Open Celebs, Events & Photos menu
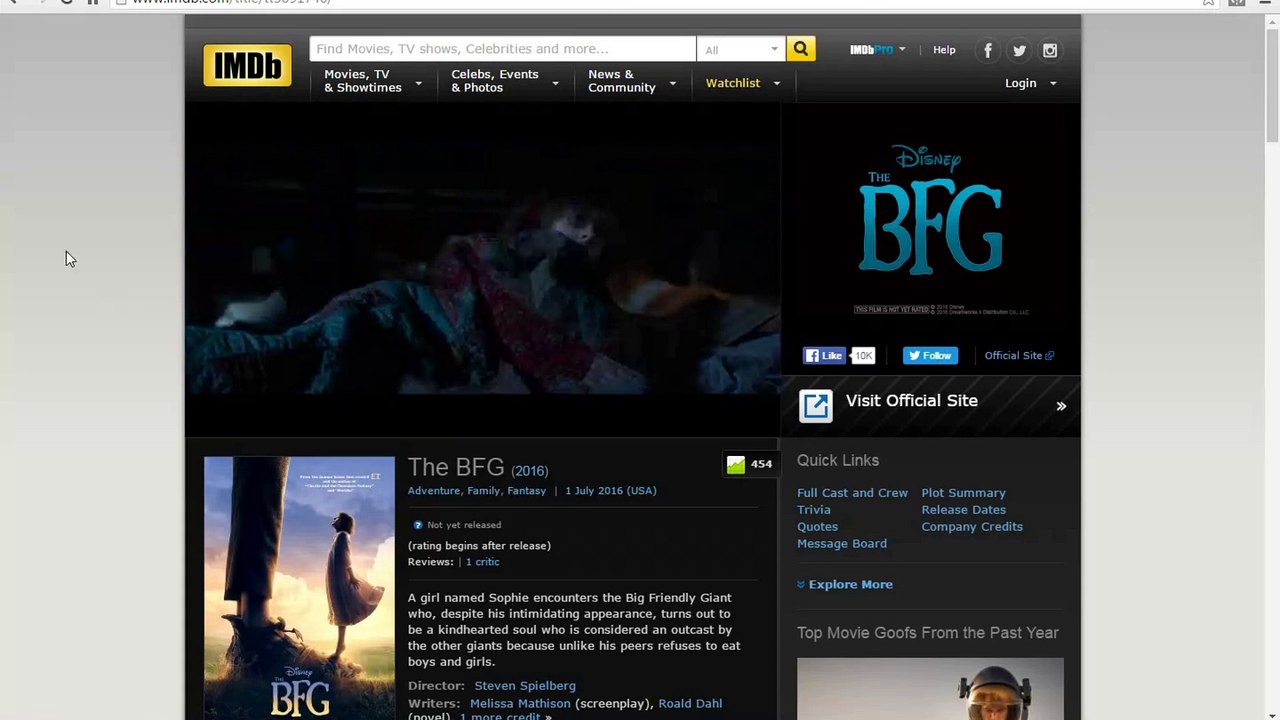 pyautogui.click(x=505, y=81)
